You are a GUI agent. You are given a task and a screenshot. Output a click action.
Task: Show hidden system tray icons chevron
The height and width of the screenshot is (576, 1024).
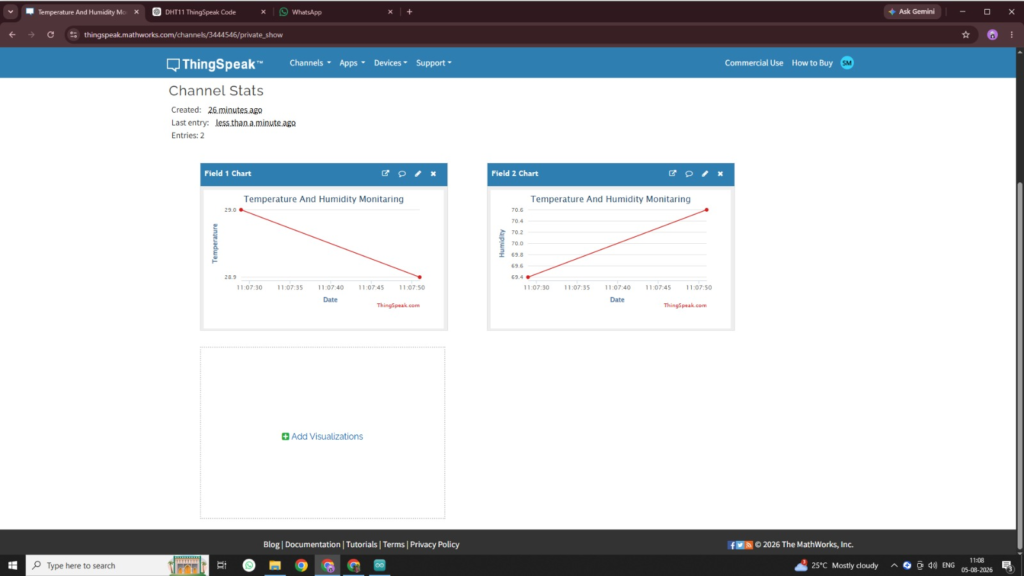pos(894,566)
